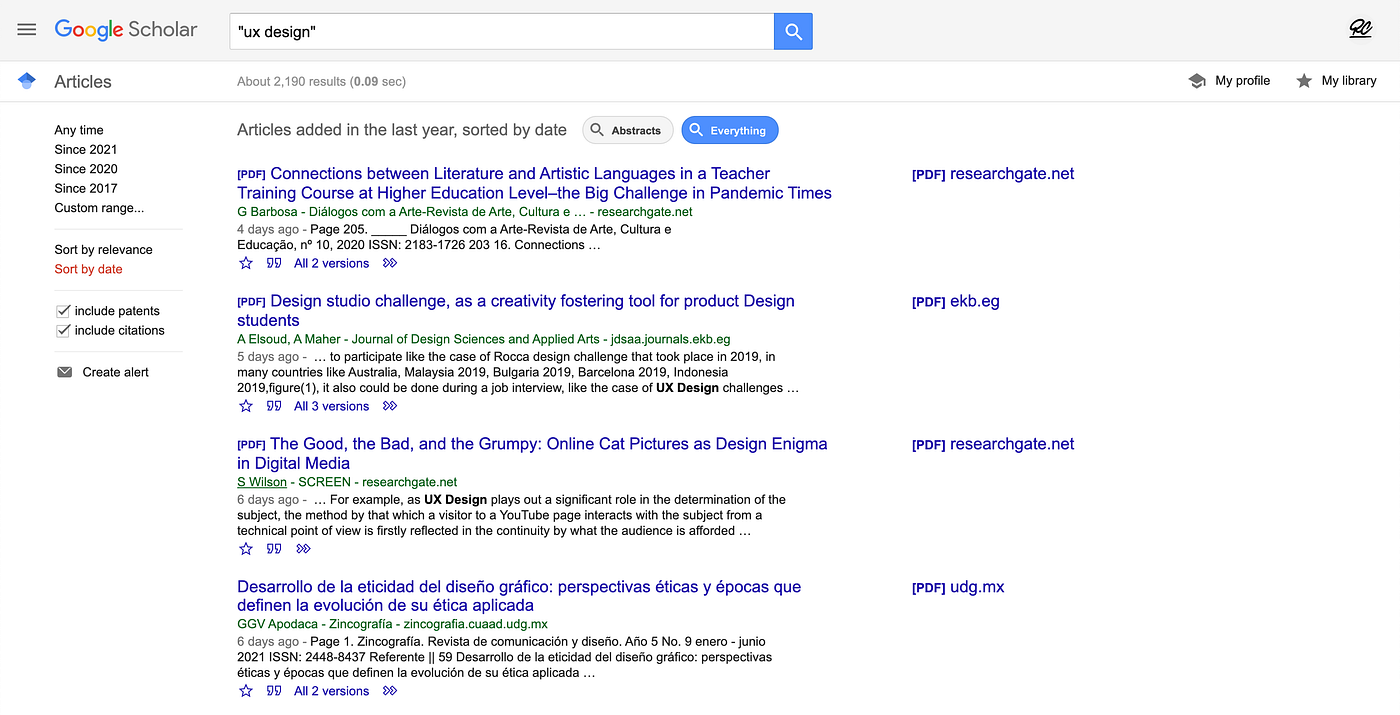Open the [PDF] udg.mx link
The image size is (1400, 715).
click(x=958, y=587)
